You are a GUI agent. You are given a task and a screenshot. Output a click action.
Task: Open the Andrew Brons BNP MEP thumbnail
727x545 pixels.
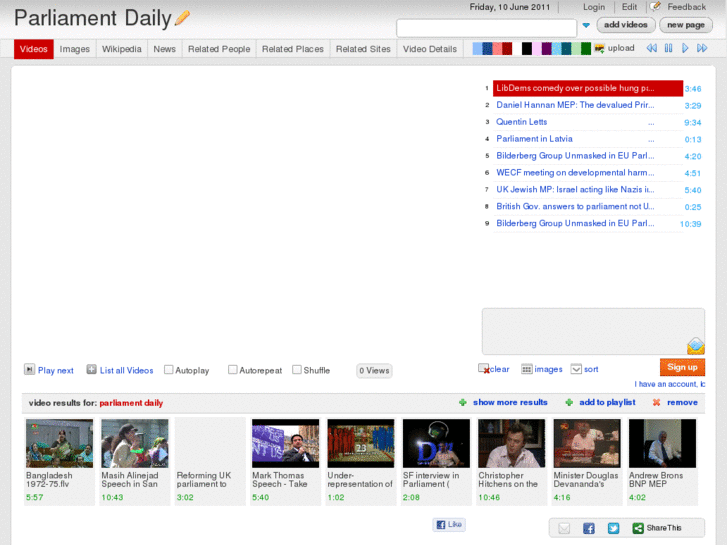[662, 443]
